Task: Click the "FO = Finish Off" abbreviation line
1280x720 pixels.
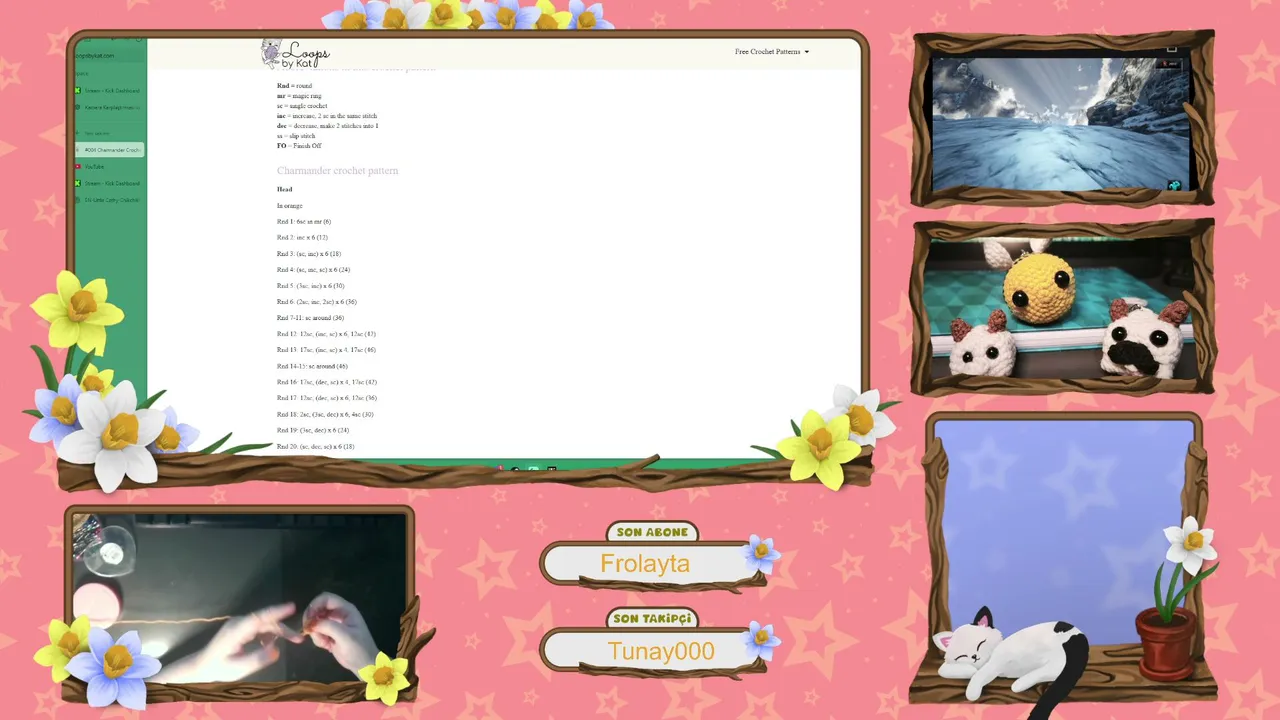Action: [299, 146]
